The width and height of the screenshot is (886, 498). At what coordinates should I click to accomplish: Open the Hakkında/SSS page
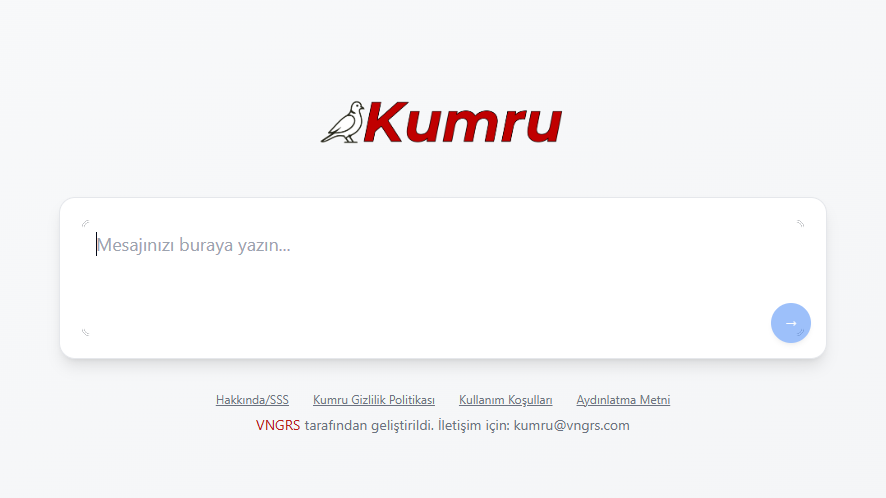pos(252,400)
